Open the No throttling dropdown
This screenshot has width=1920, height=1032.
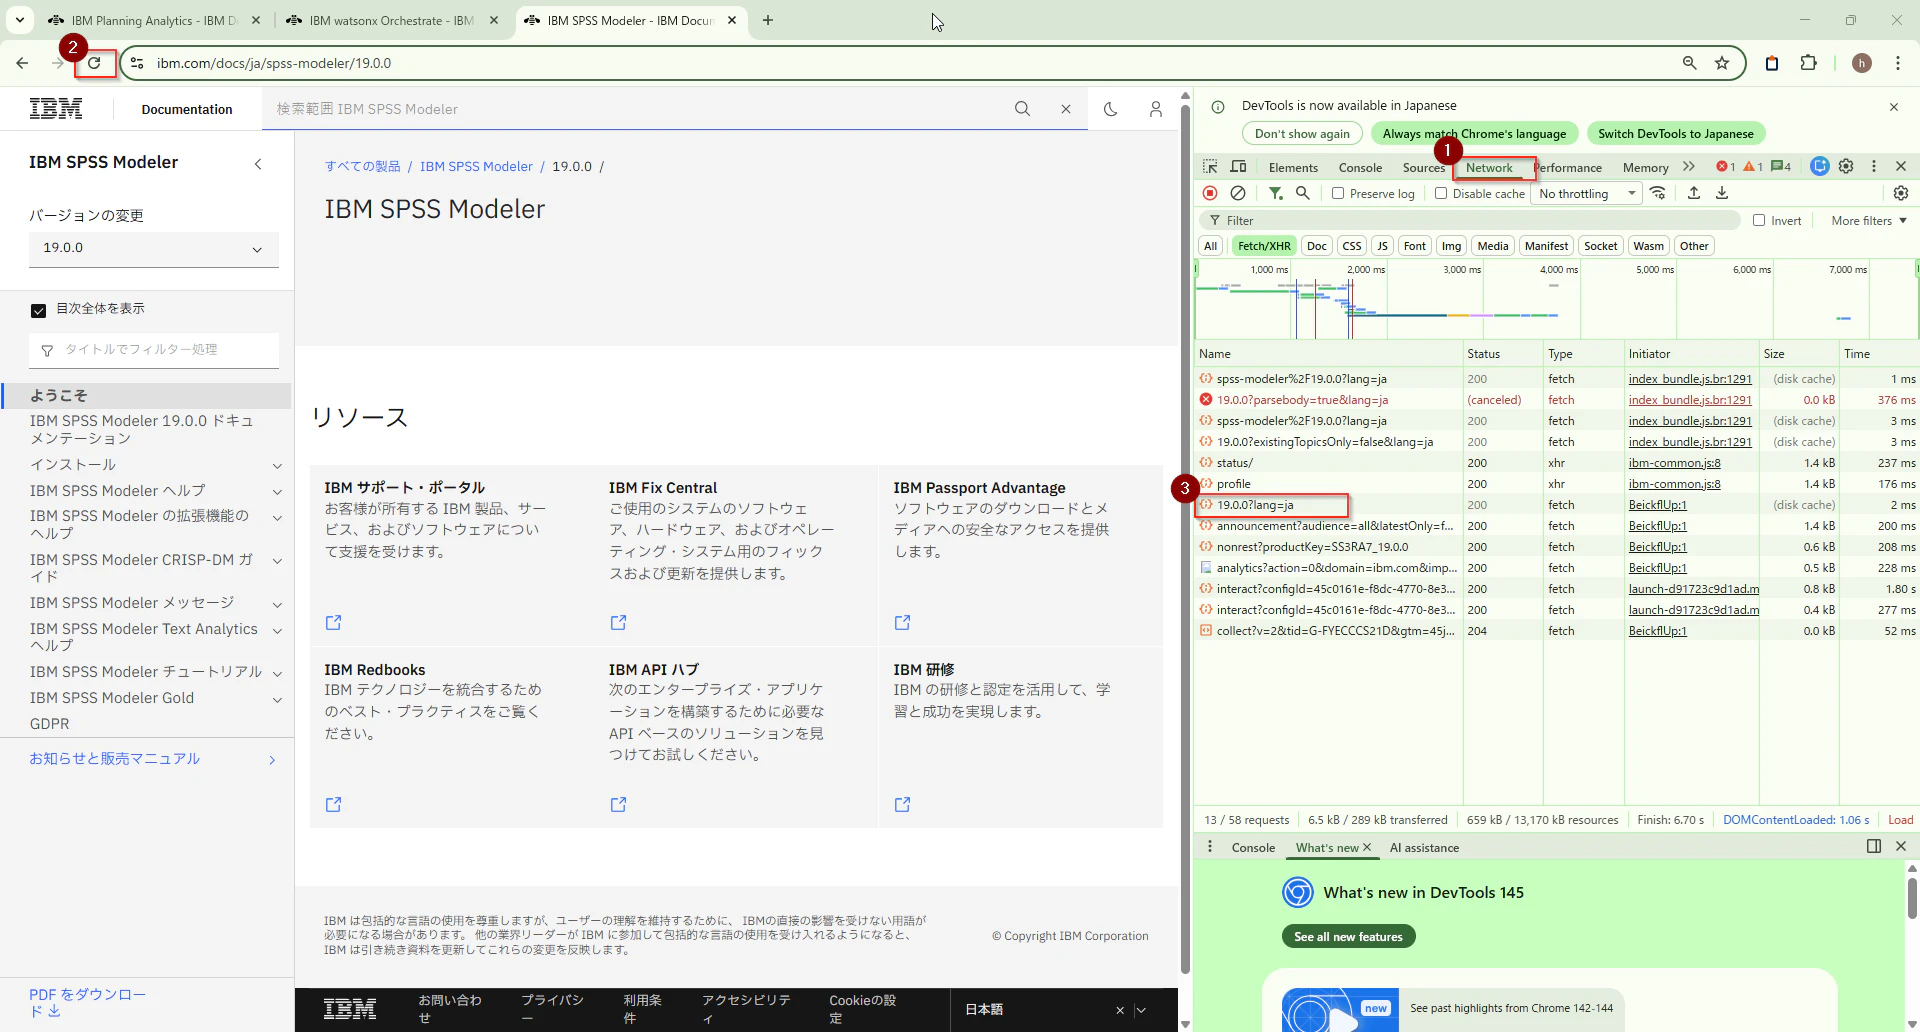[1588, 194]
